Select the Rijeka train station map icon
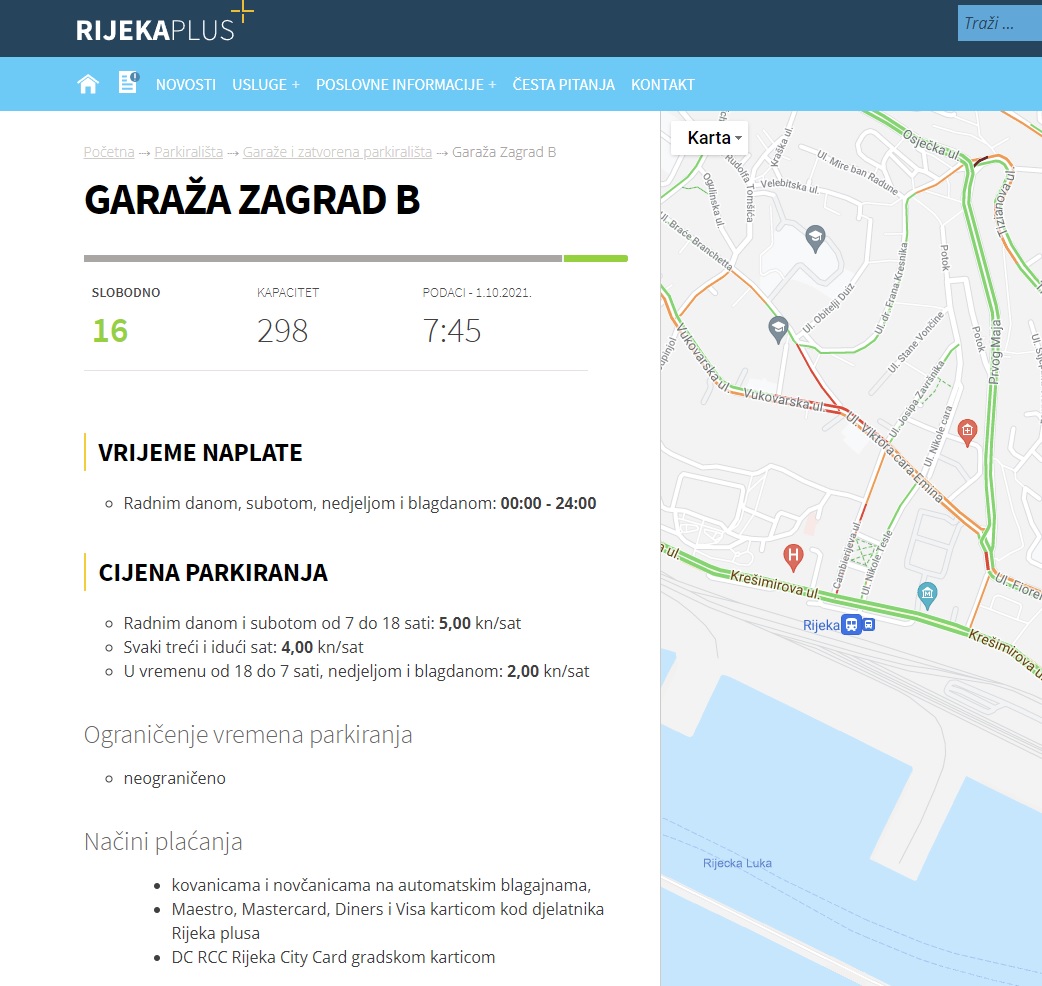This screenshot has height=986, width=1042. (859, 624)
